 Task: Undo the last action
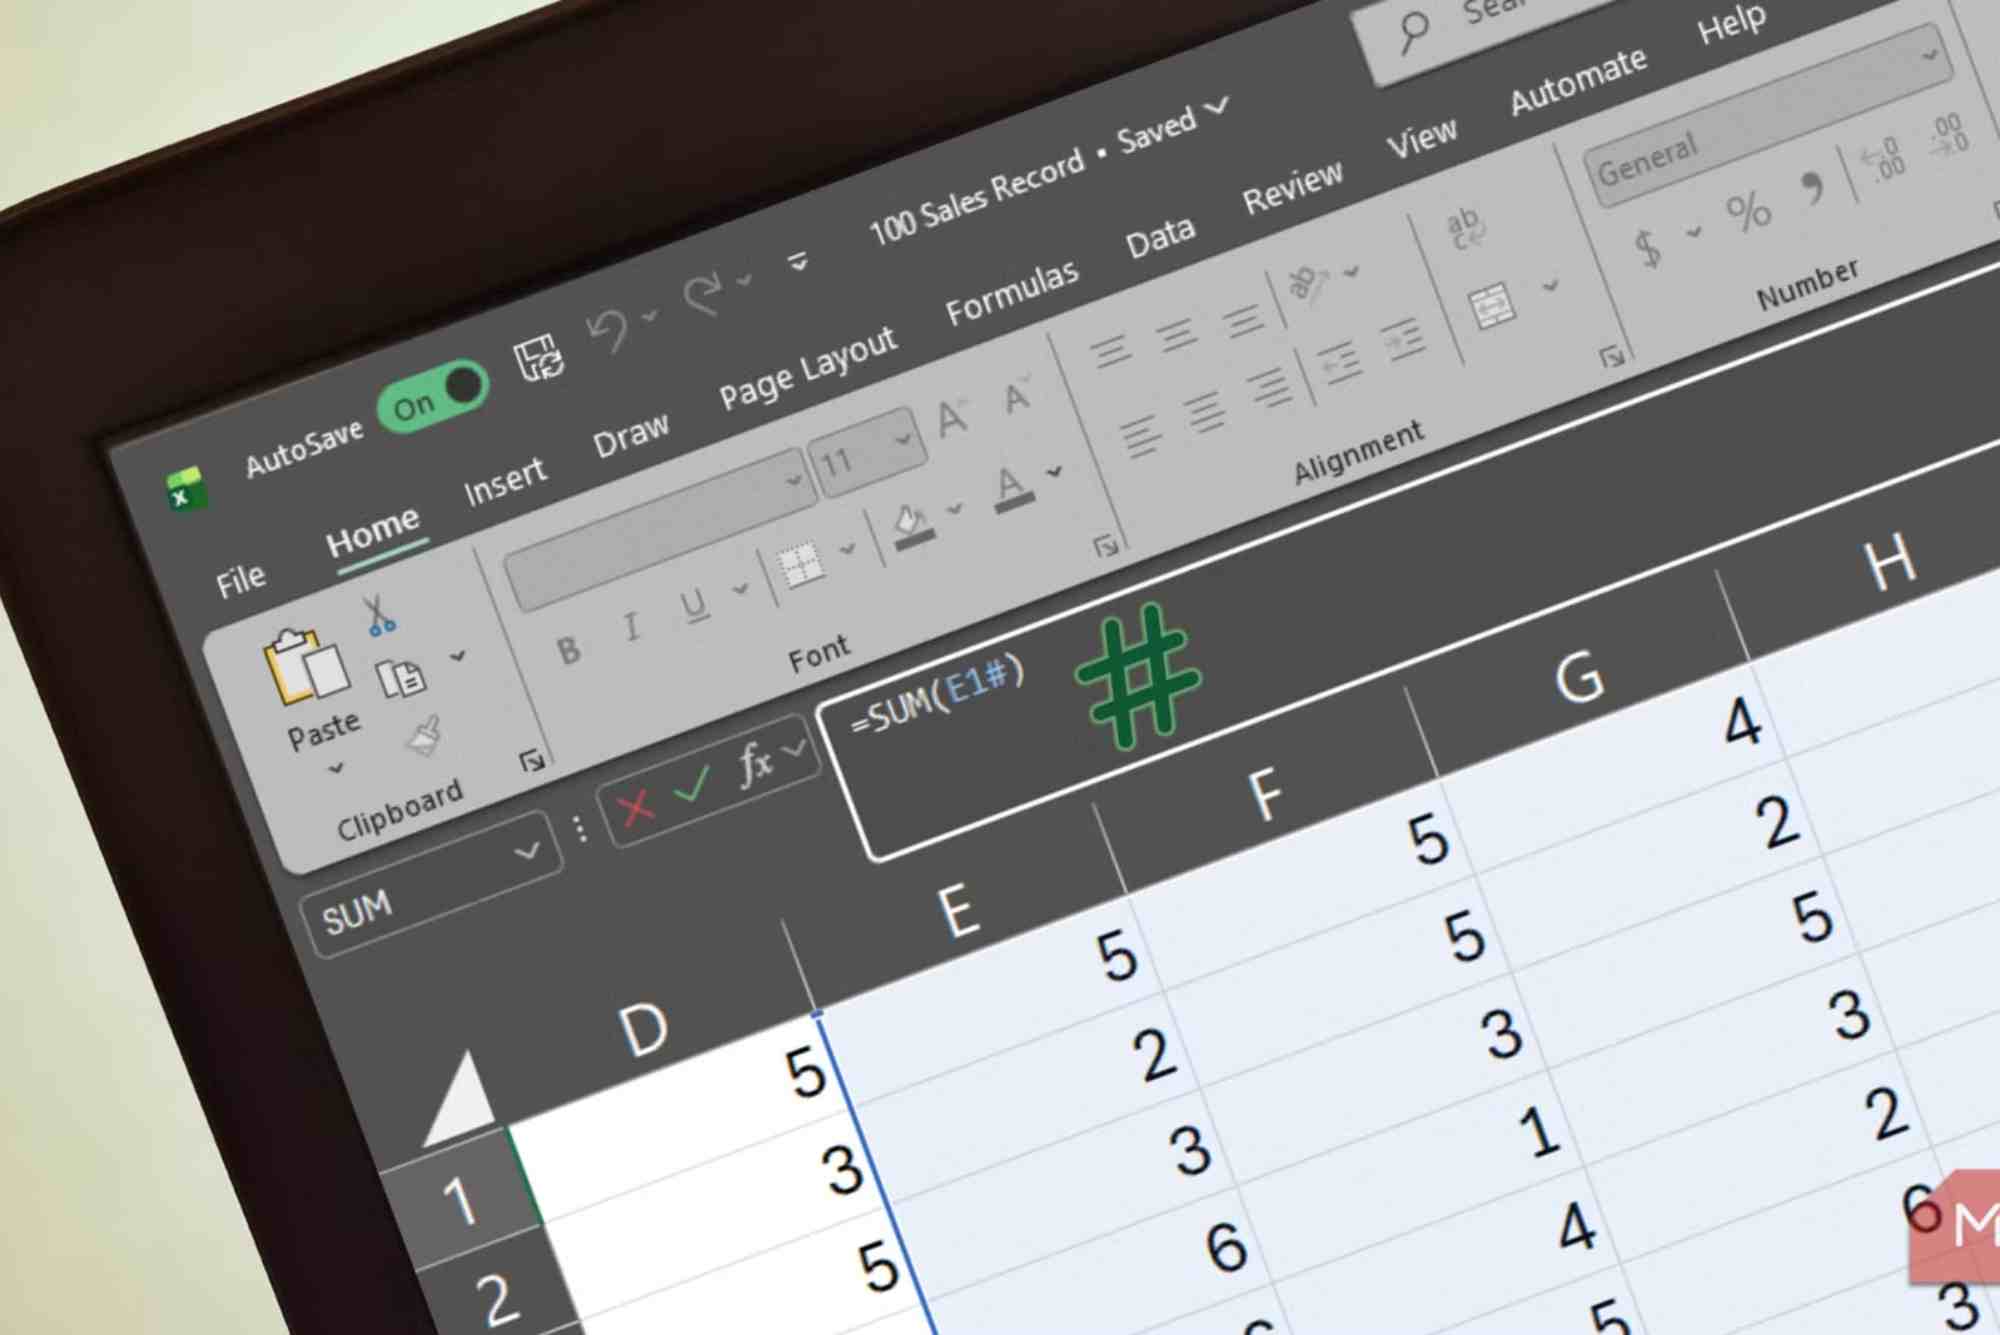(x=607, y=331)
